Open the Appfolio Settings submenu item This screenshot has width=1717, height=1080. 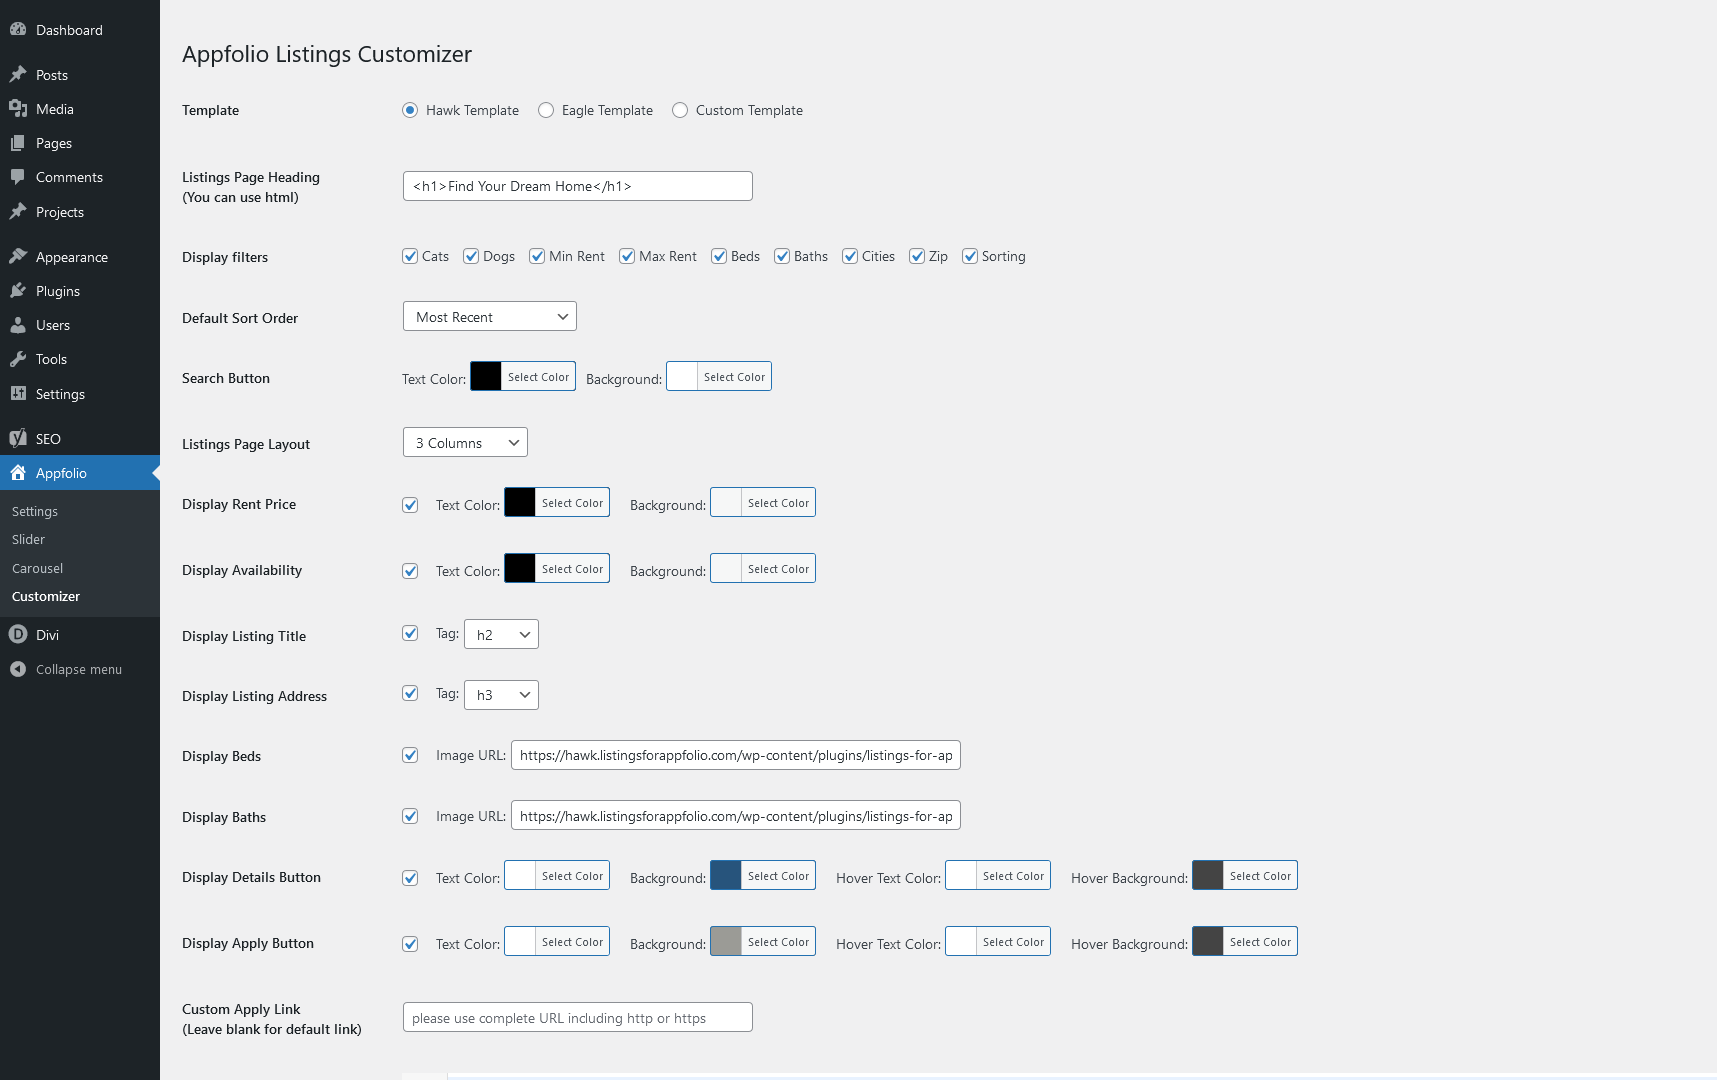click(35, 511)
